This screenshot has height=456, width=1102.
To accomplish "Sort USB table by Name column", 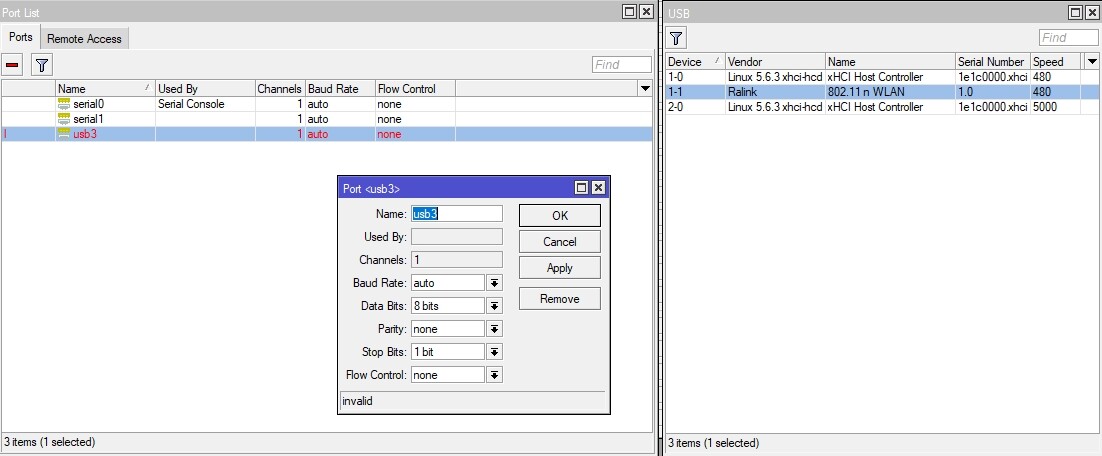I will point(890,62).
